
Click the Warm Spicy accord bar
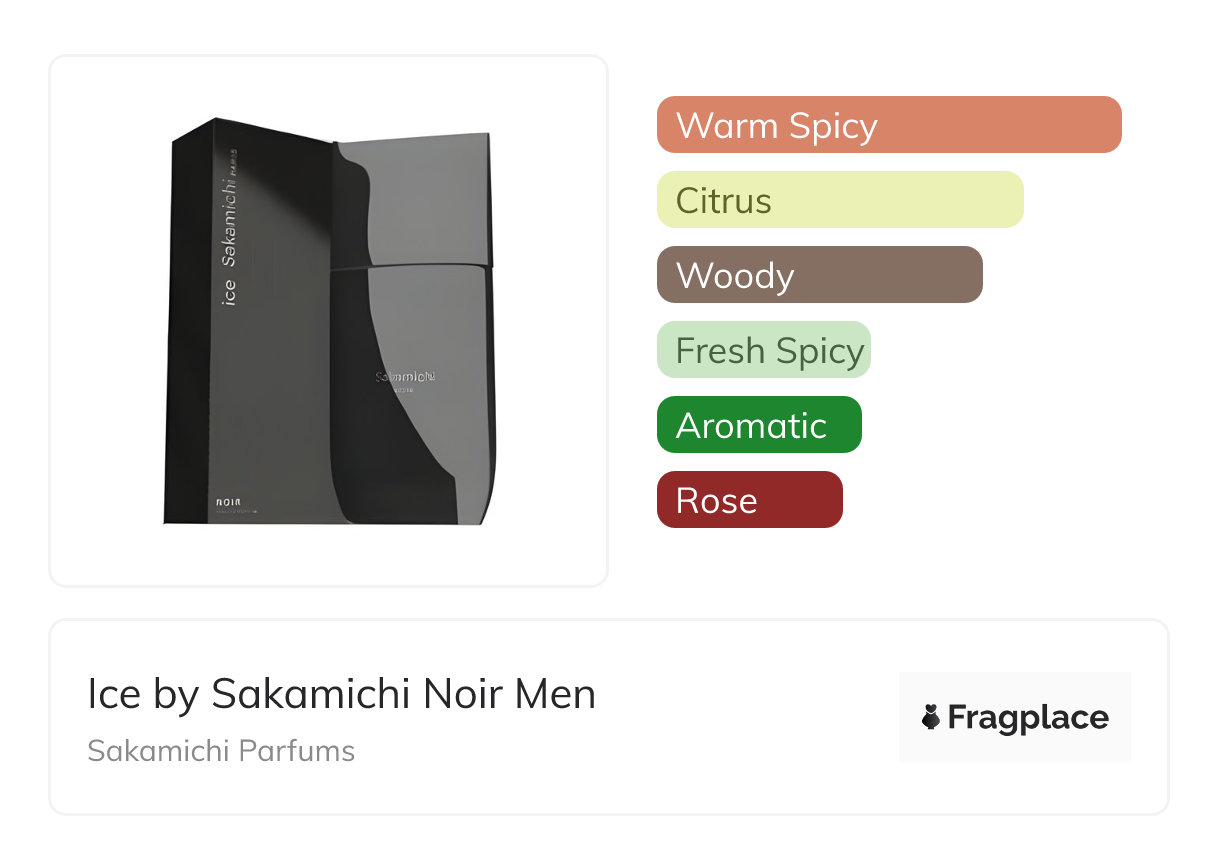(x=888, y=125)
